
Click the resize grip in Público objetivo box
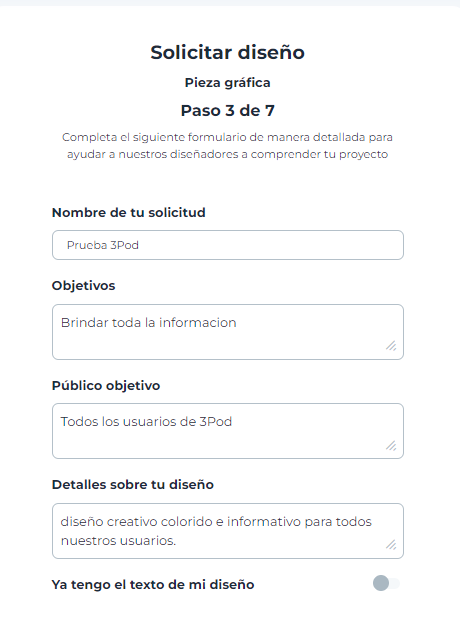point(391,445)
